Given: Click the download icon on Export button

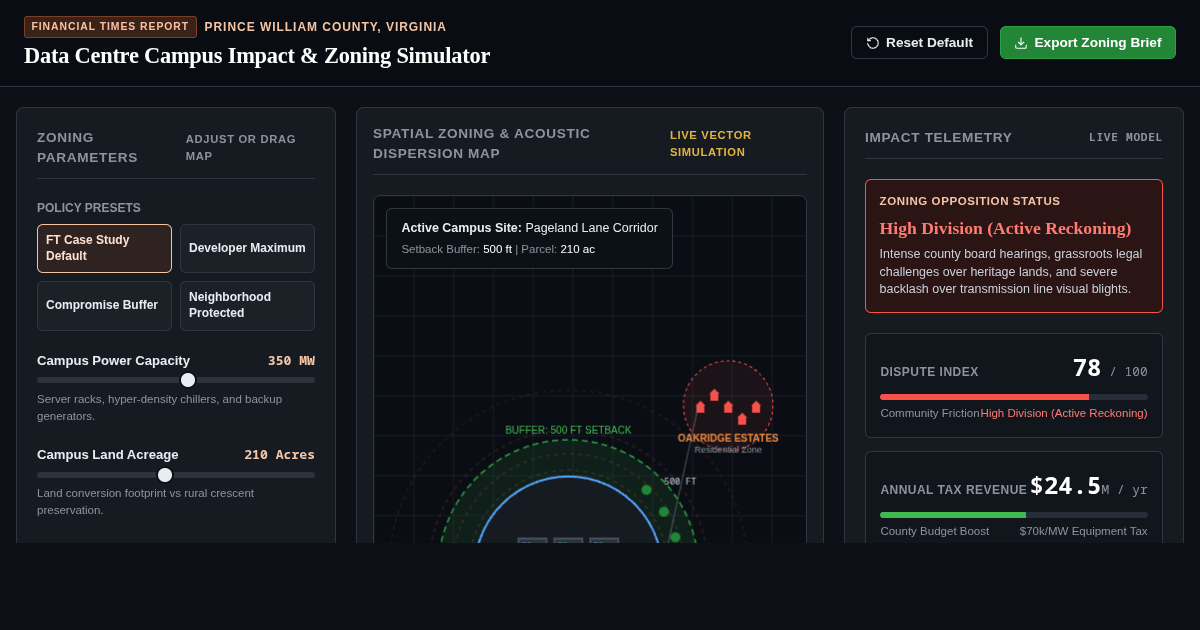Looking at the screenshot, I should click(x=1021, y=43).
